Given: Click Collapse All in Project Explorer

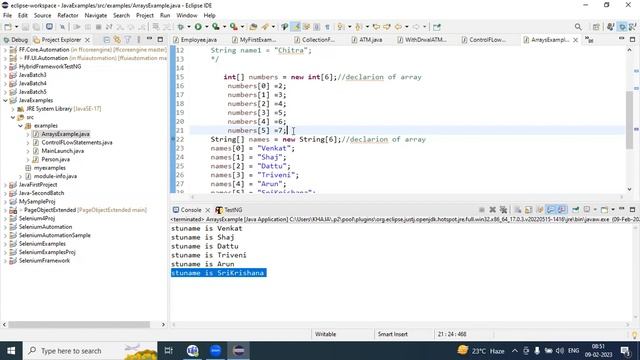Looking at the screenshot, I should point(107,40).
